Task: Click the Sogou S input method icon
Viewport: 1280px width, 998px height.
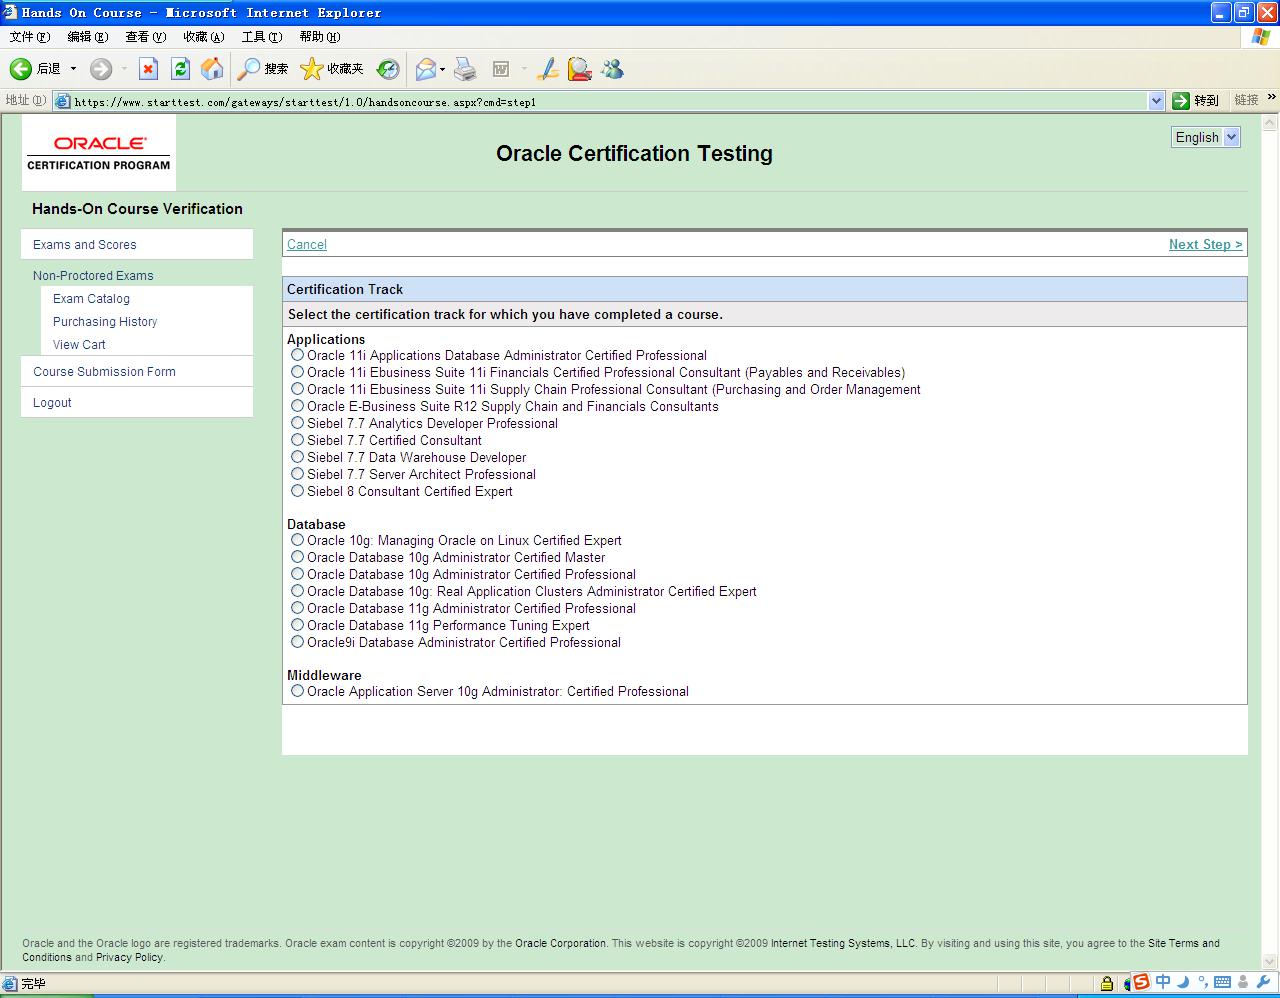Action: 1141,982
